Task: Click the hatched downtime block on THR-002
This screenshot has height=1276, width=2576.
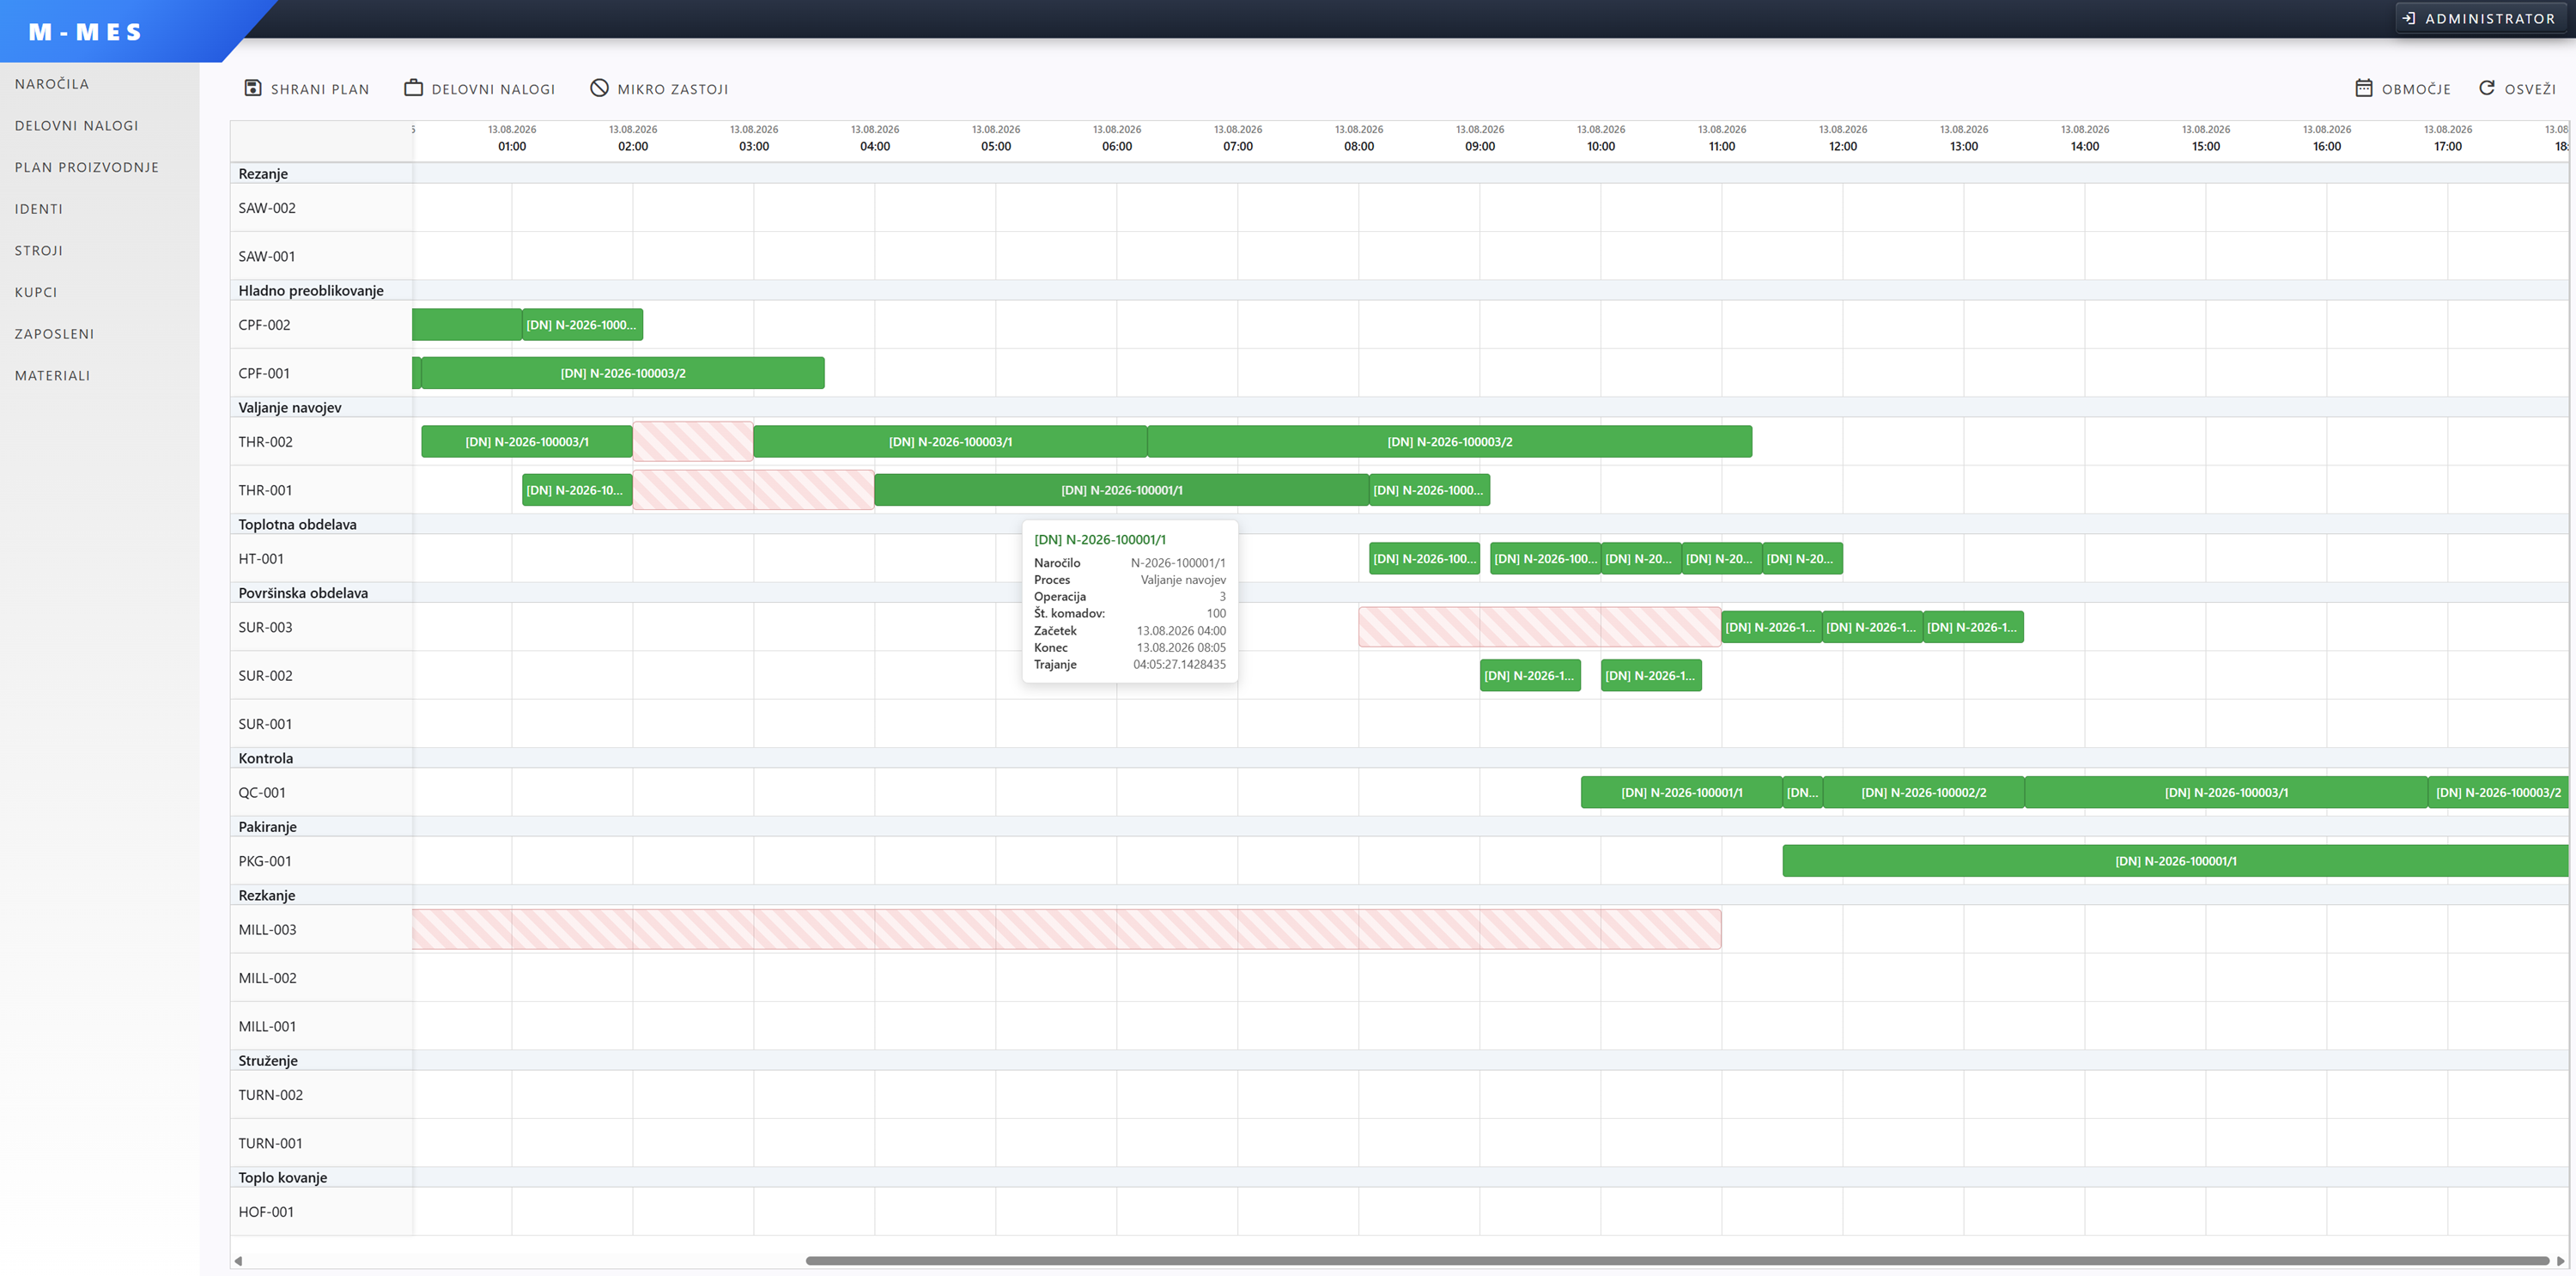Action: (693, 442)
